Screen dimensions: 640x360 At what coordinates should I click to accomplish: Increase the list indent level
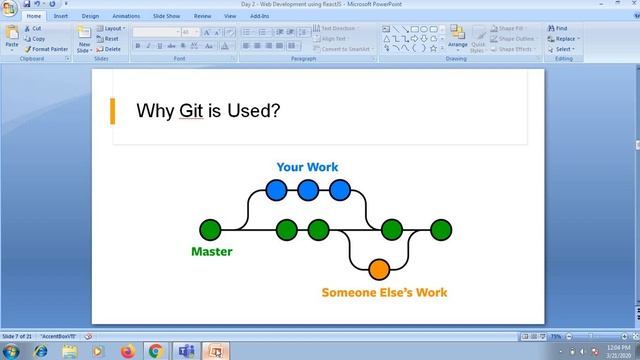(290, 32)
